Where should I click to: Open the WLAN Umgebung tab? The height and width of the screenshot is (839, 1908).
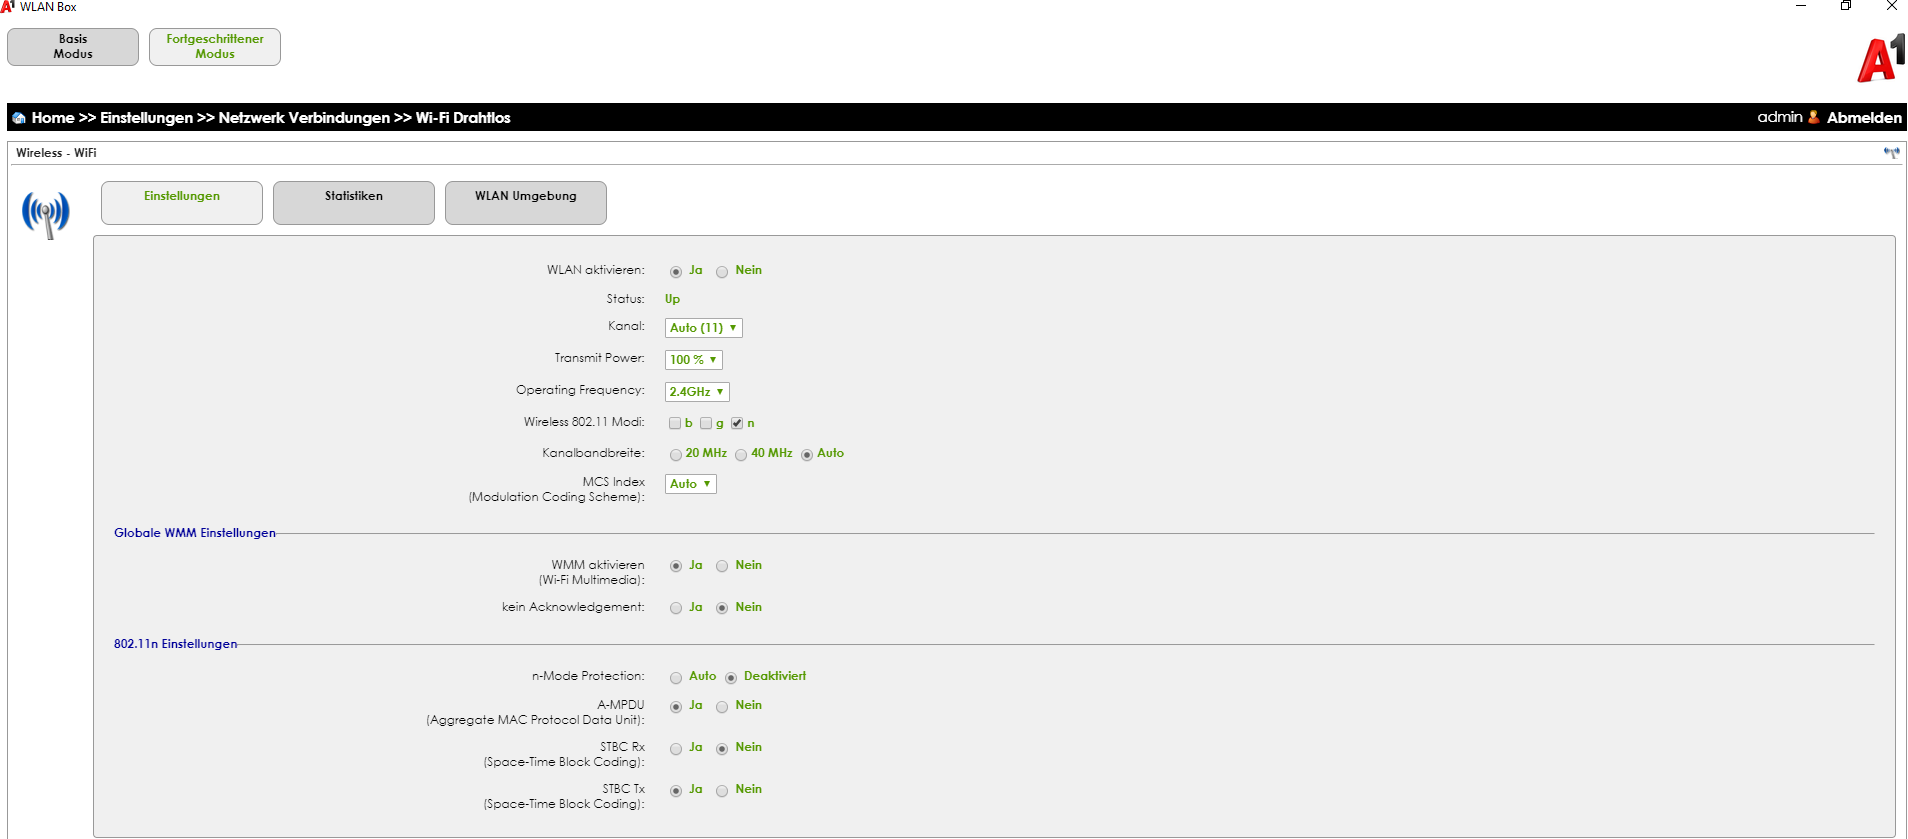coord(526,203)
